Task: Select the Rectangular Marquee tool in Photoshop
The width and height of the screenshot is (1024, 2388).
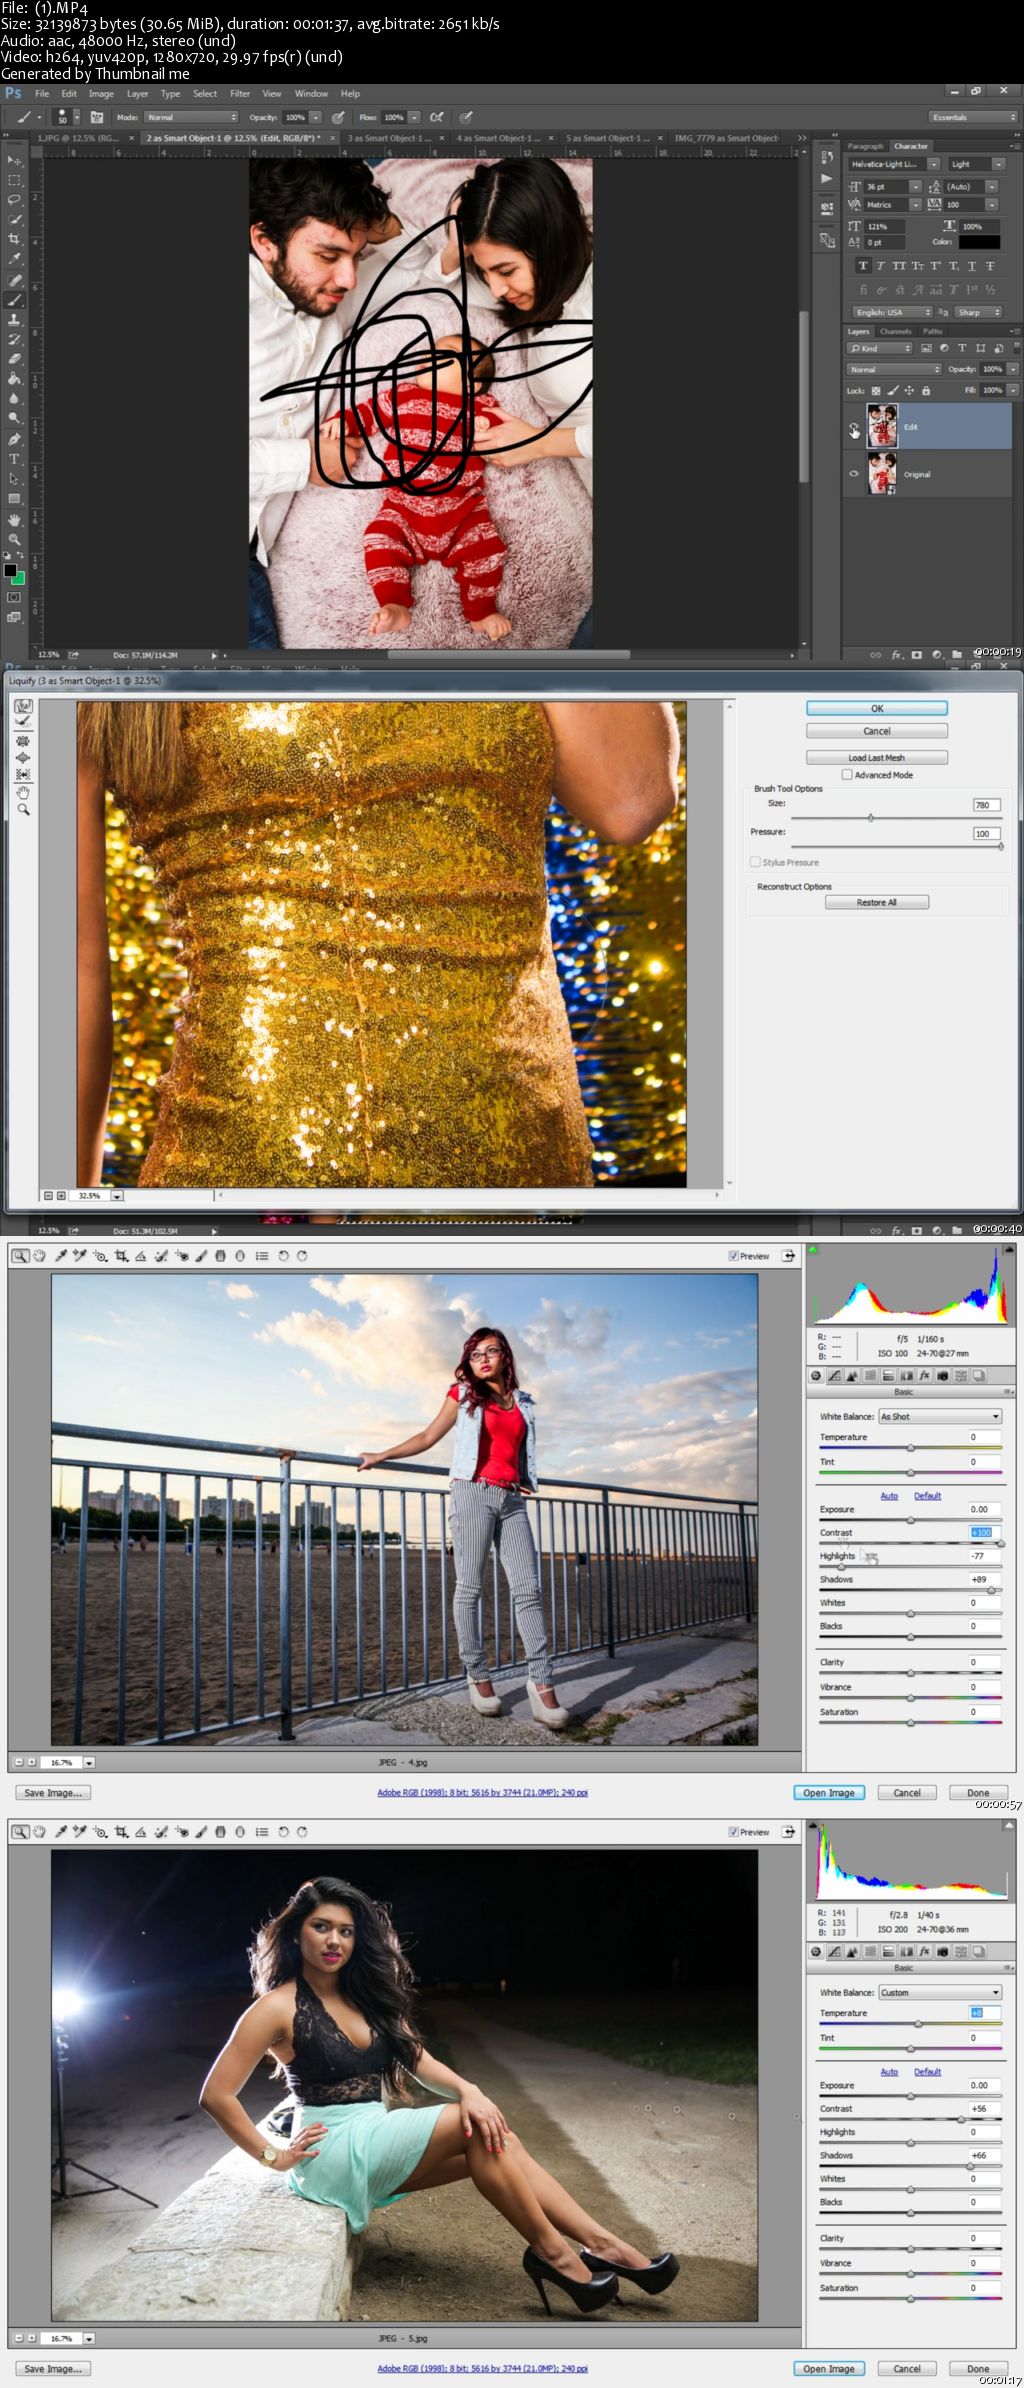Action: pos(14,180)
